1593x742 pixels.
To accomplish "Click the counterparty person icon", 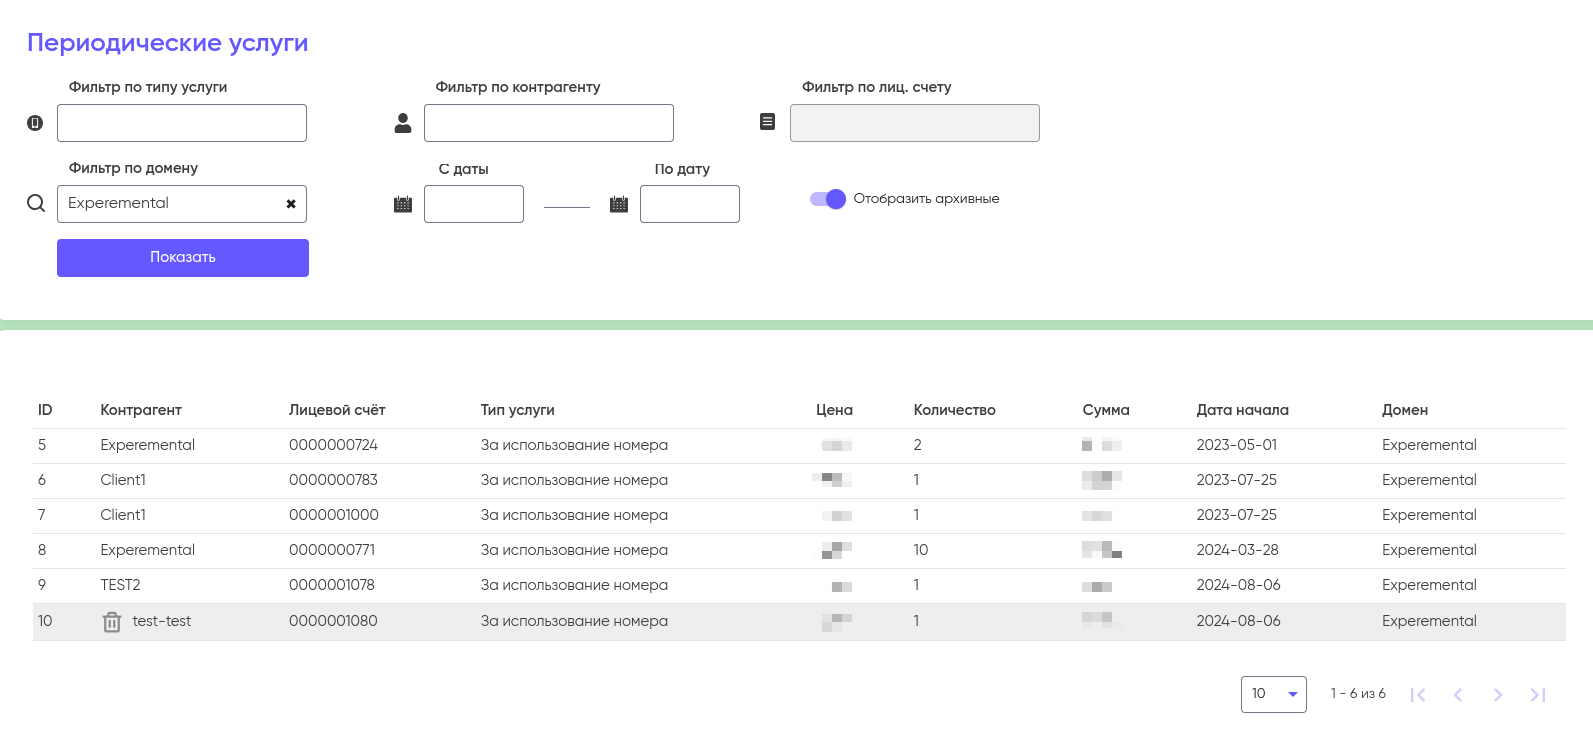I will (403, 123).
